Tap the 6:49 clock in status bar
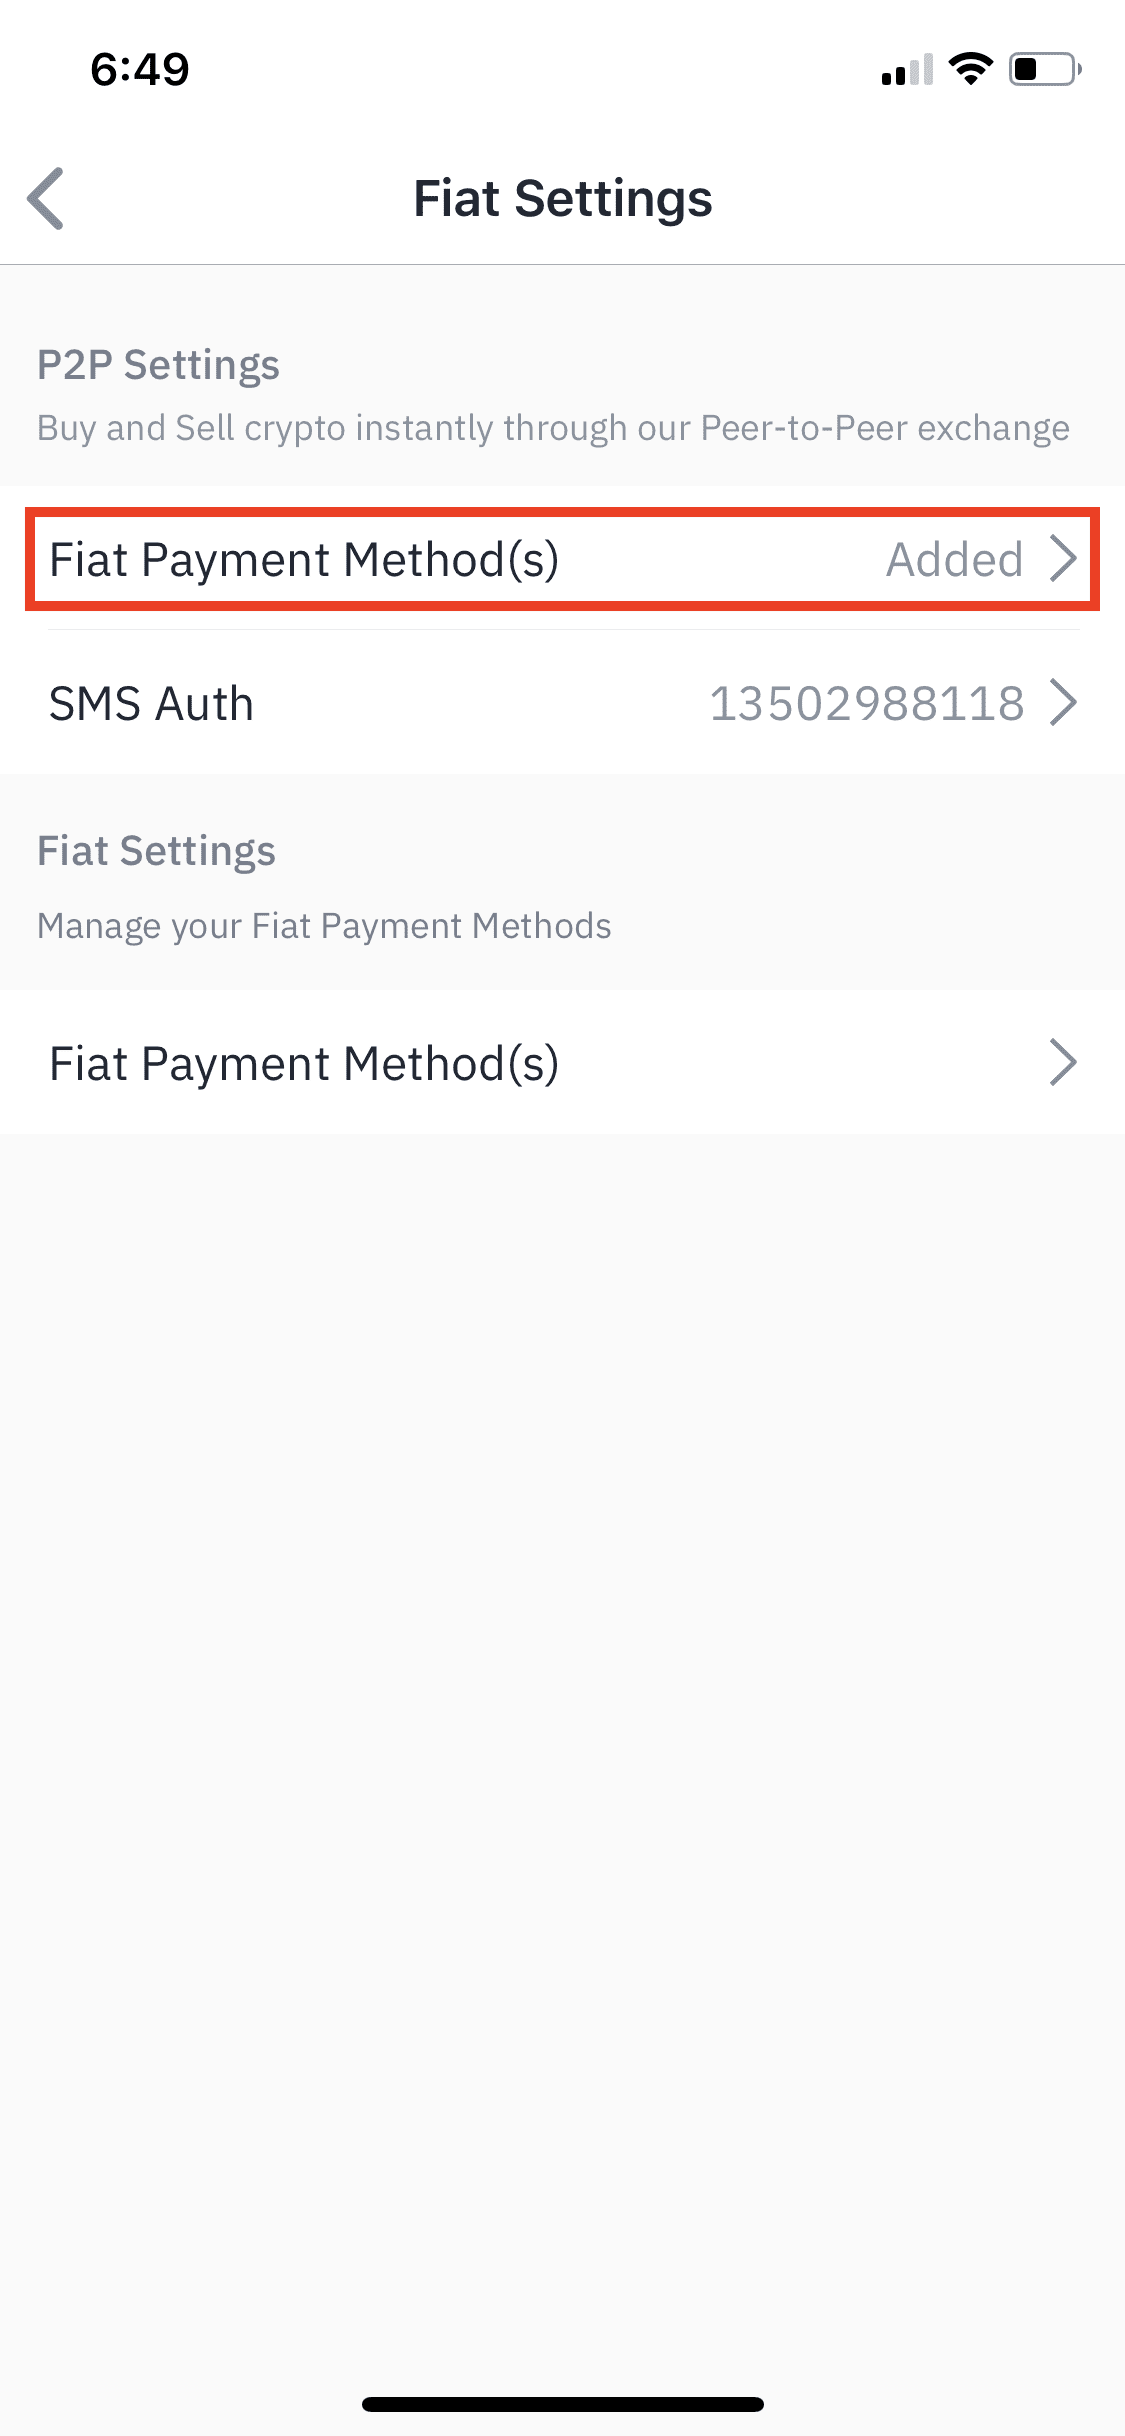This screenshot has width=1125, height=2436. (x=140, y=69)
